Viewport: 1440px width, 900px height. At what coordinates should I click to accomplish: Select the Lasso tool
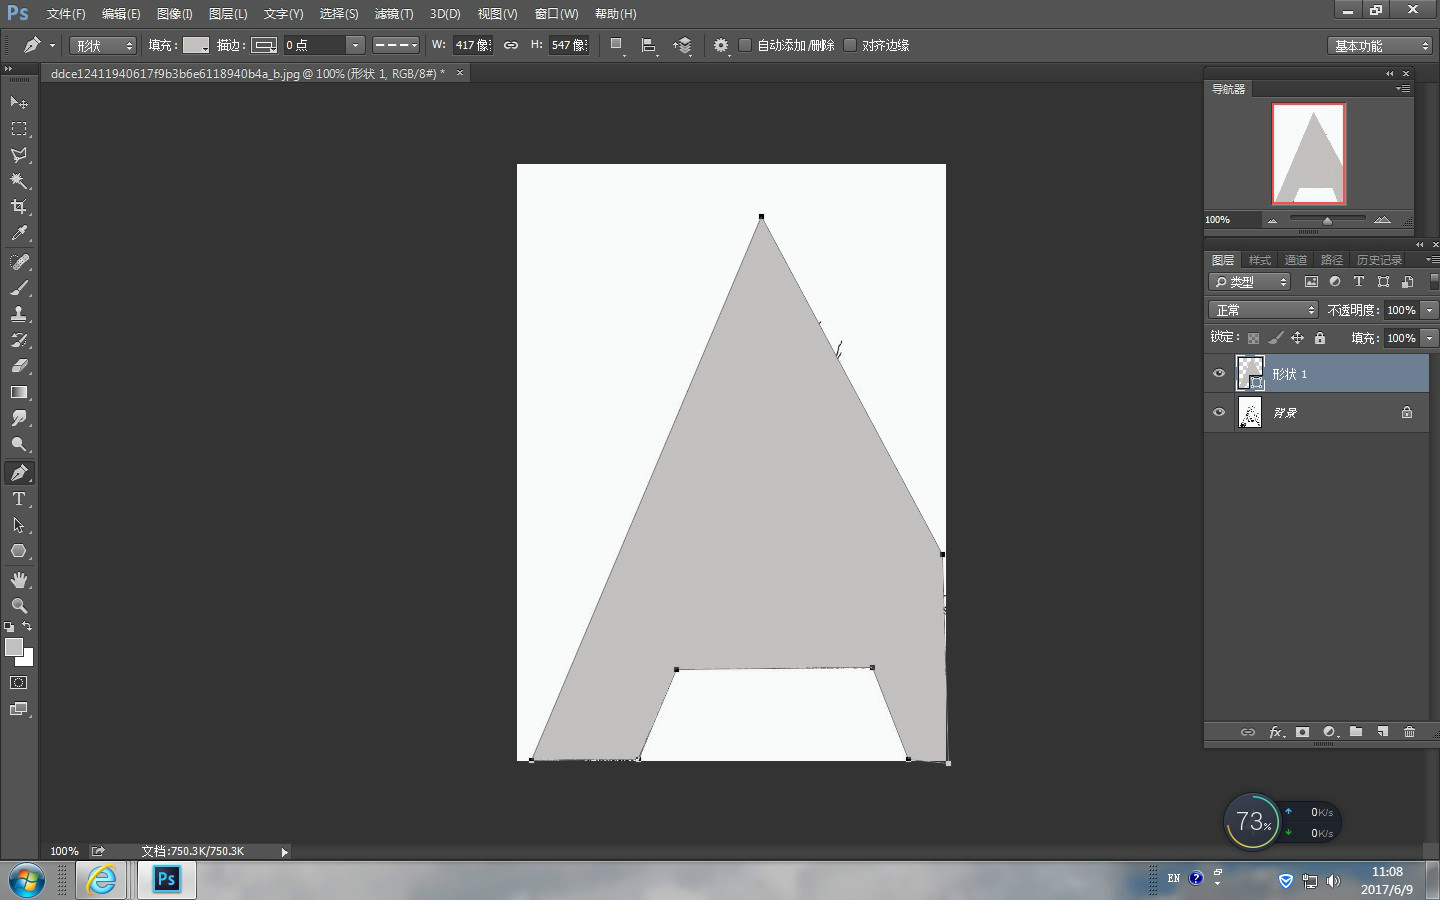[19, 155]
